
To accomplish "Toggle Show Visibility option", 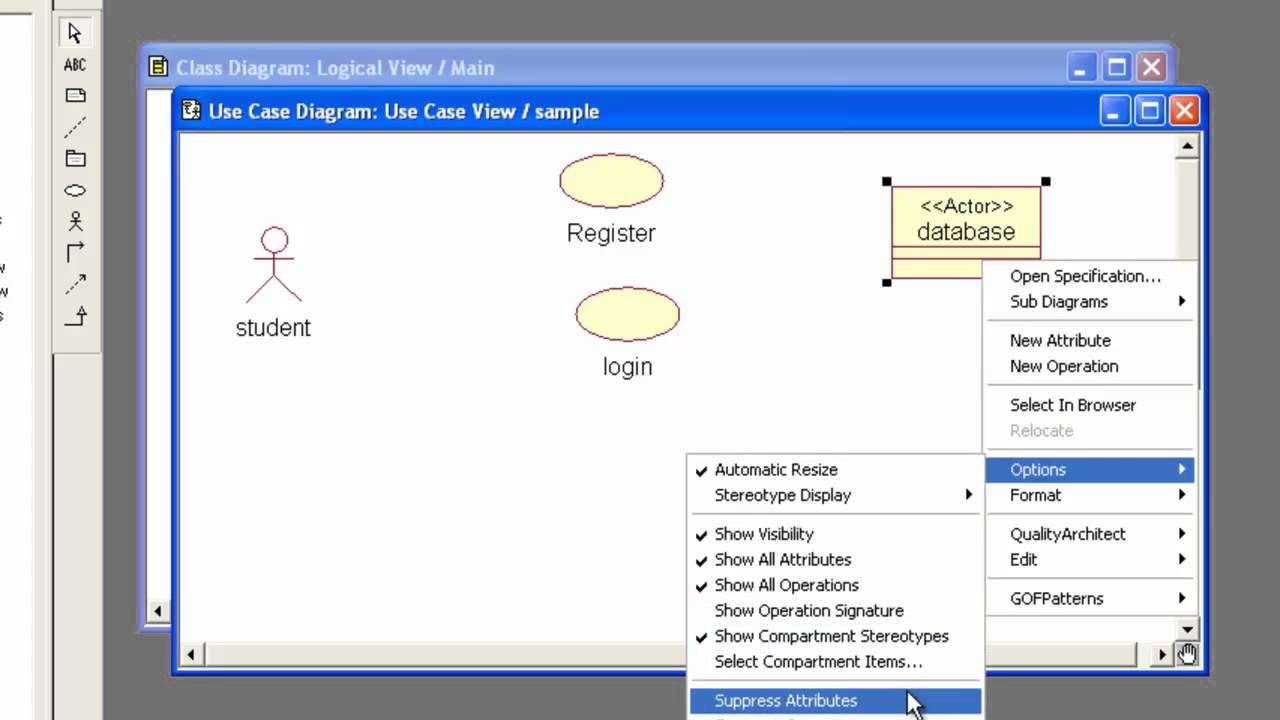I will [835, 534].
